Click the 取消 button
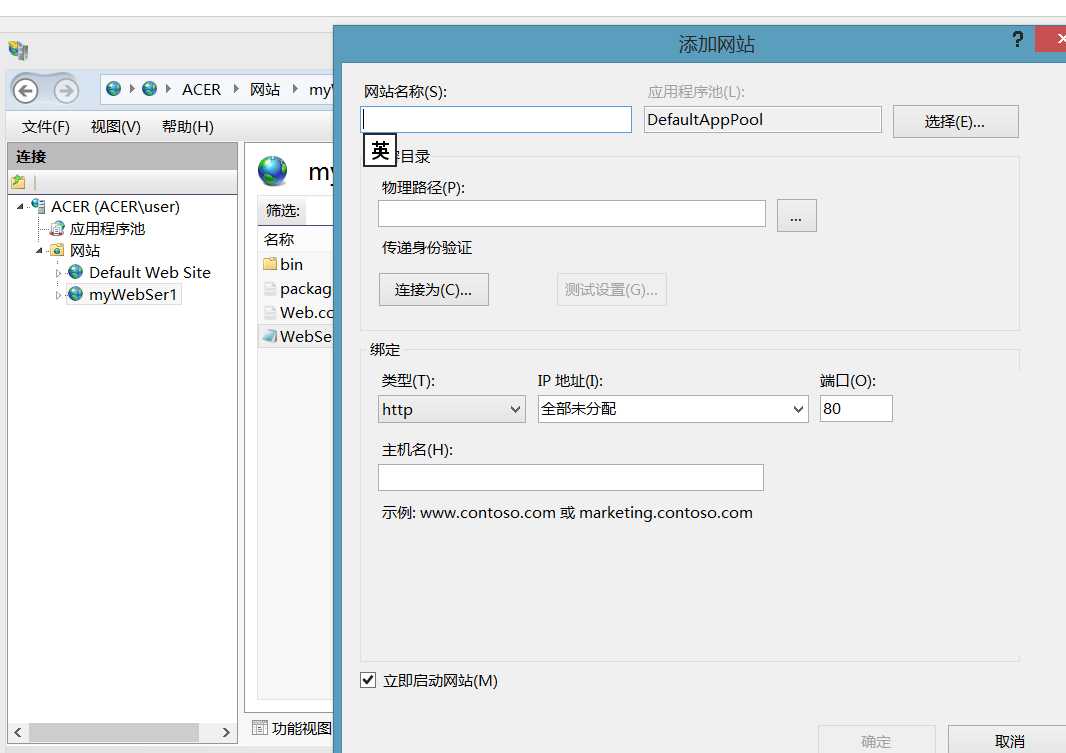The width and height of the screenshot is (1066, 753). (x=1008, y=740)
